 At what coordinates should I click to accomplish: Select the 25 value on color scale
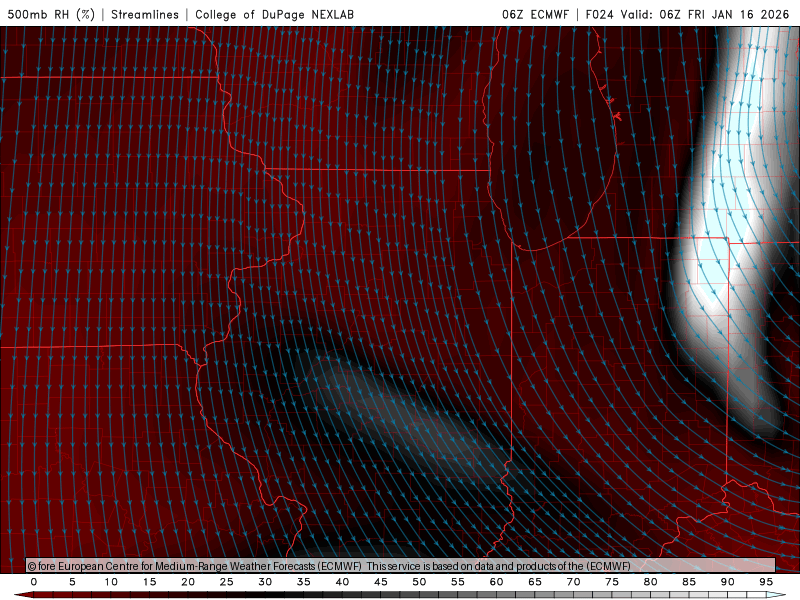pyautogui.click(x=227, y=582)
